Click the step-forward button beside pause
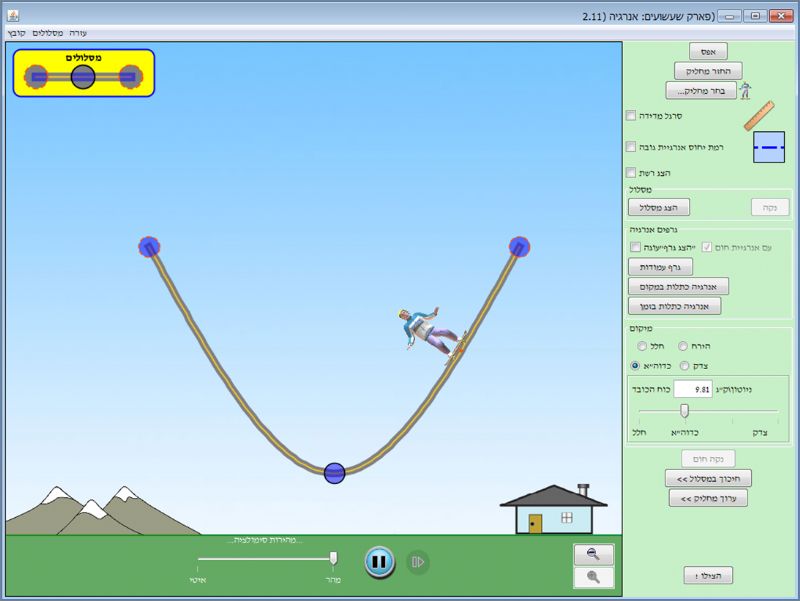 [x=418, y=562]
